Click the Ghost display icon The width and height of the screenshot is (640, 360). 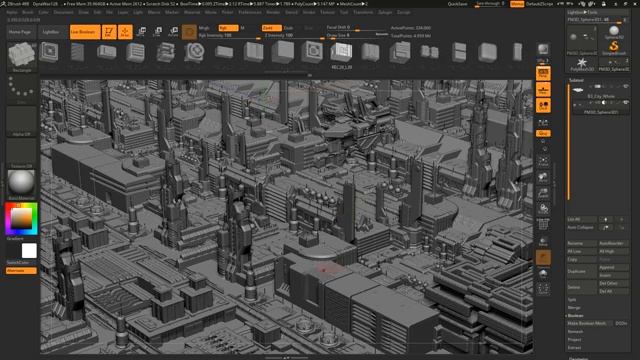click(x=543, y=273)
